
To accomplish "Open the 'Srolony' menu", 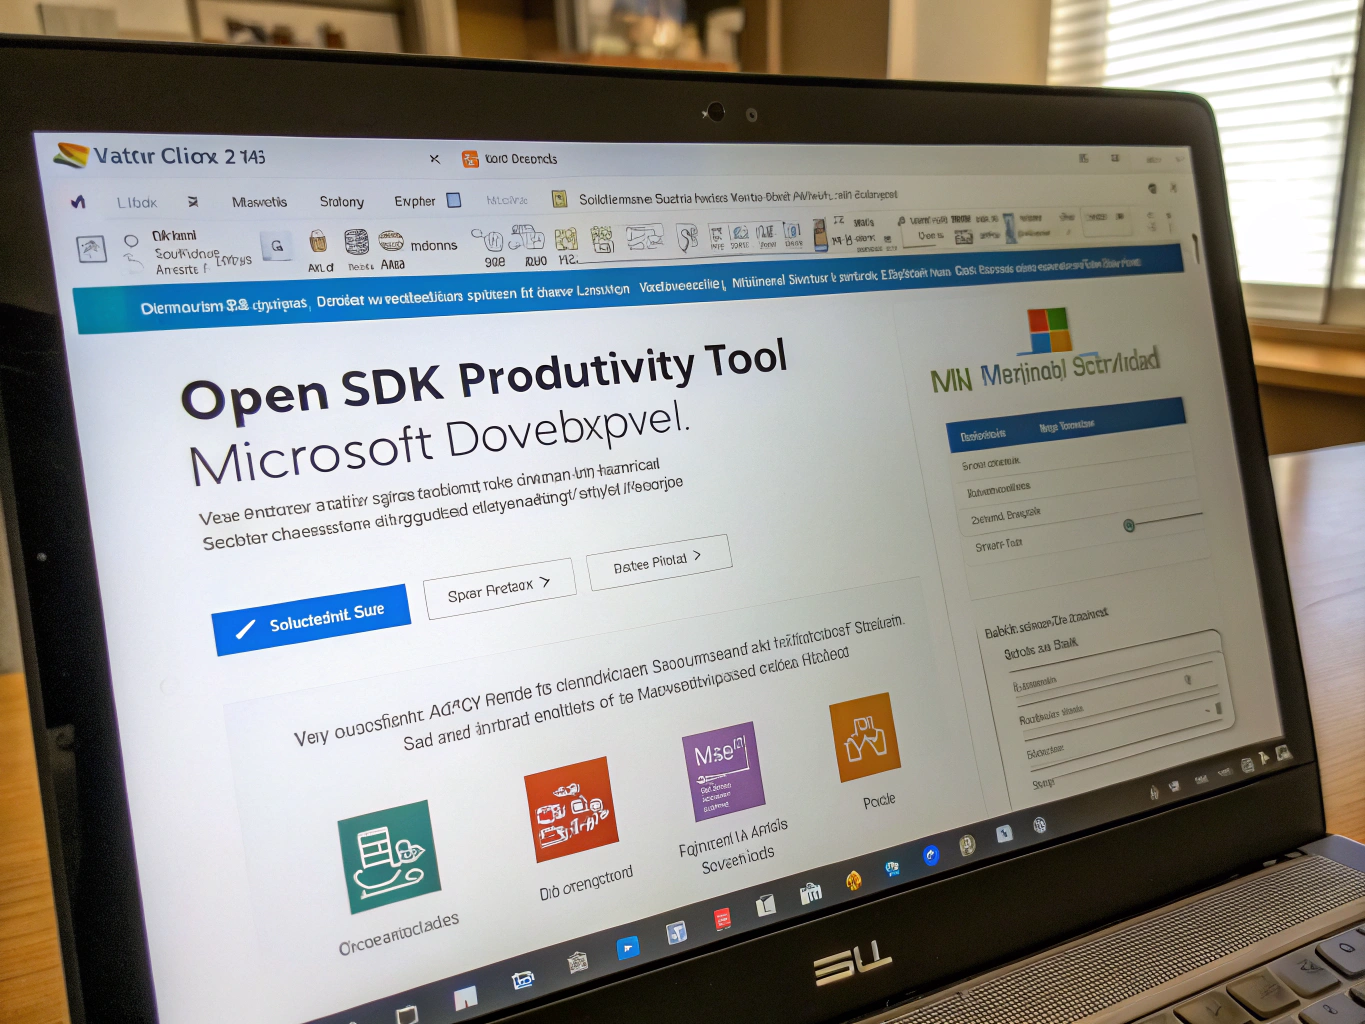I will click(x=342, y=201).
